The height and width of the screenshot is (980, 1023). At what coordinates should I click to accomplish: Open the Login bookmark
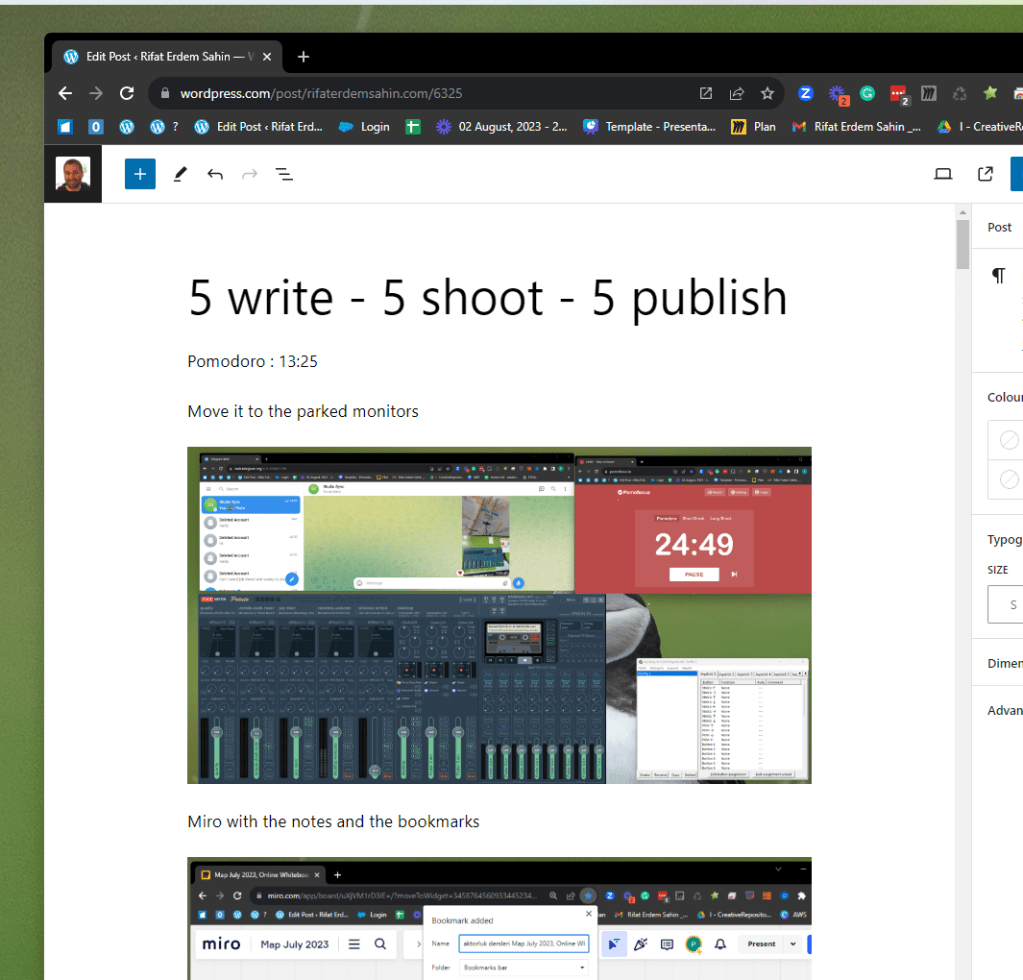click(364, 127)
